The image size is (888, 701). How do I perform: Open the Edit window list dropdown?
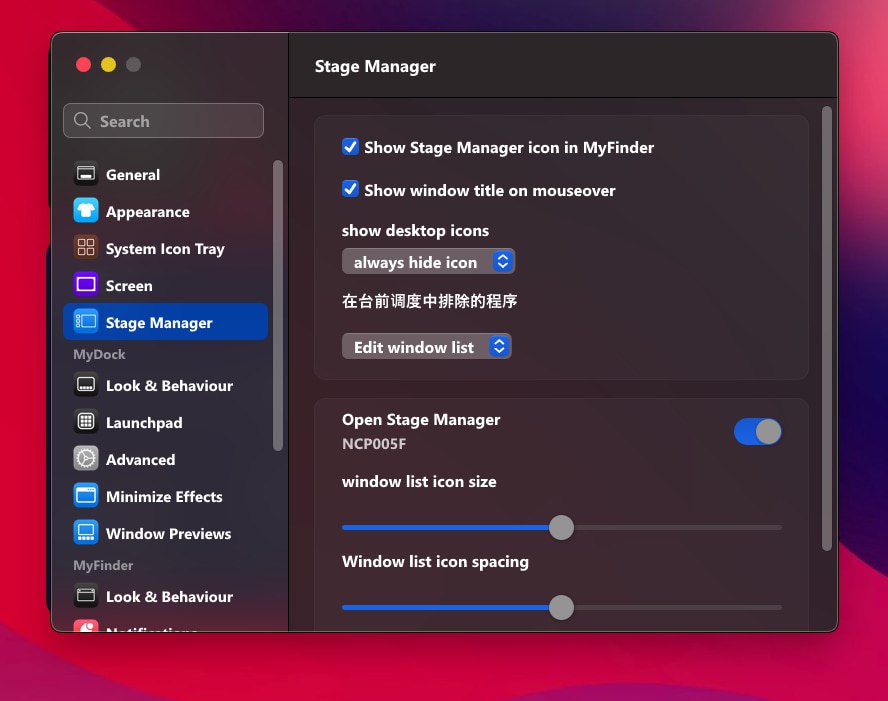426,347
